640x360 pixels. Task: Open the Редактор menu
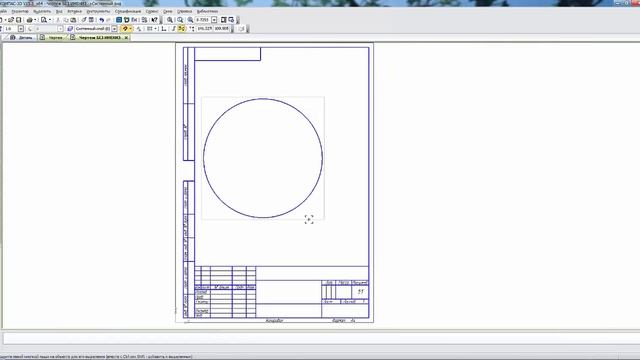[x=20, y=11]
